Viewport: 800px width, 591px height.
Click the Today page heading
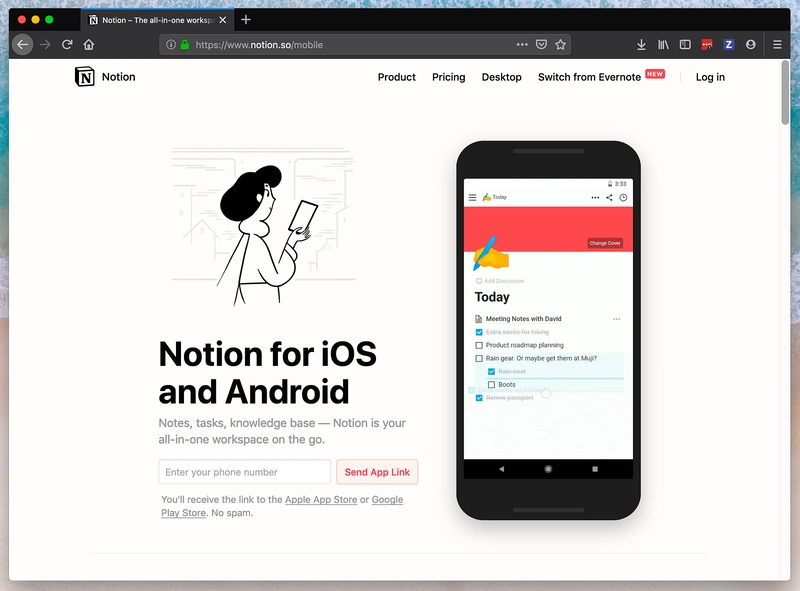pos(492,297)
